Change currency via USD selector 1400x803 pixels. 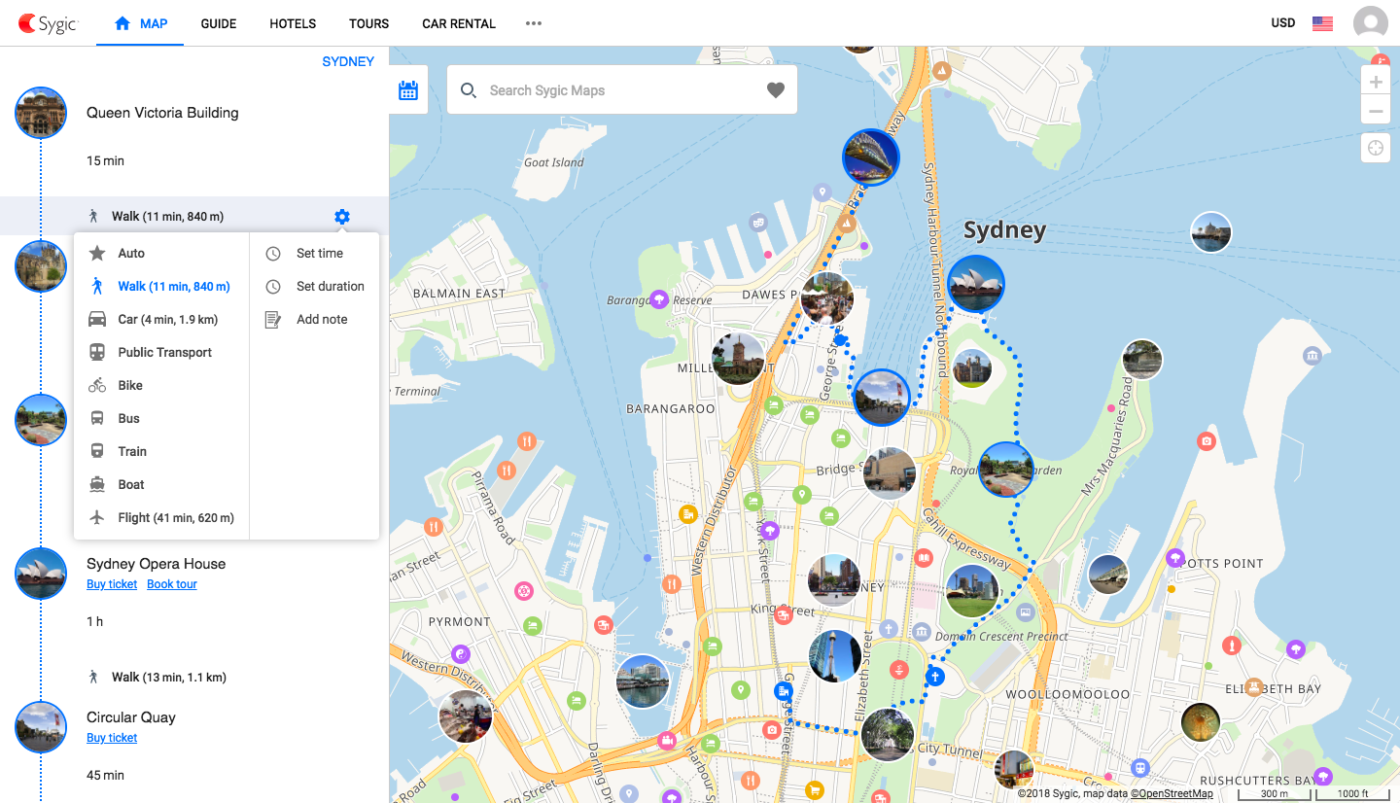(1283, 23)
